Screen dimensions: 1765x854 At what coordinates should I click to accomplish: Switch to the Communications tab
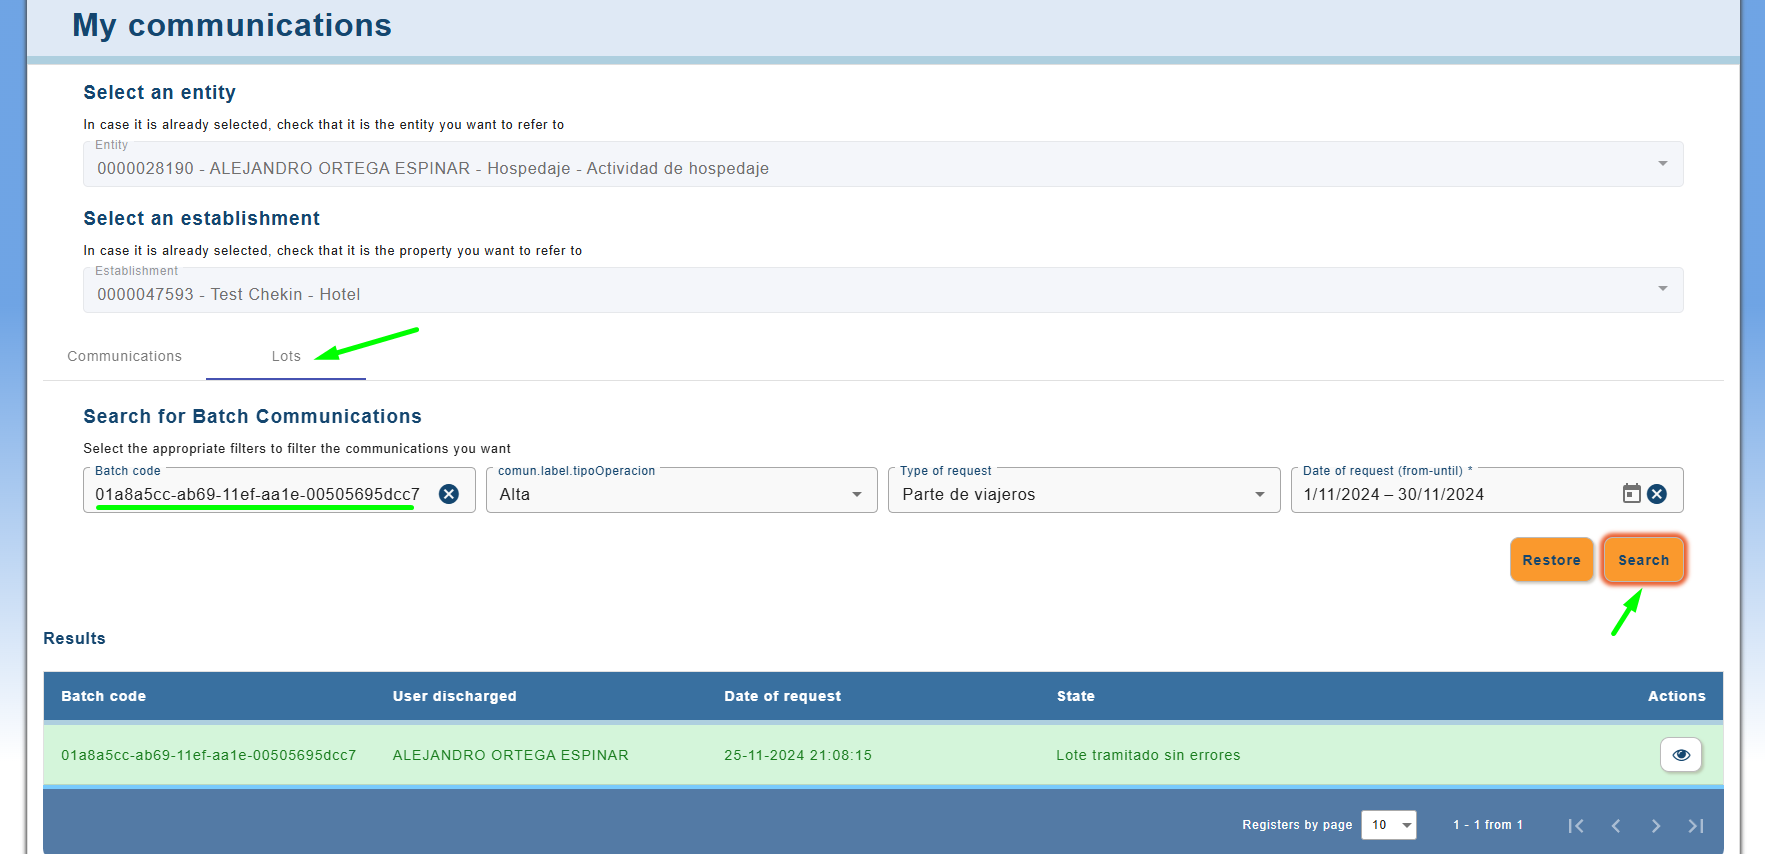tap(125, 356)
